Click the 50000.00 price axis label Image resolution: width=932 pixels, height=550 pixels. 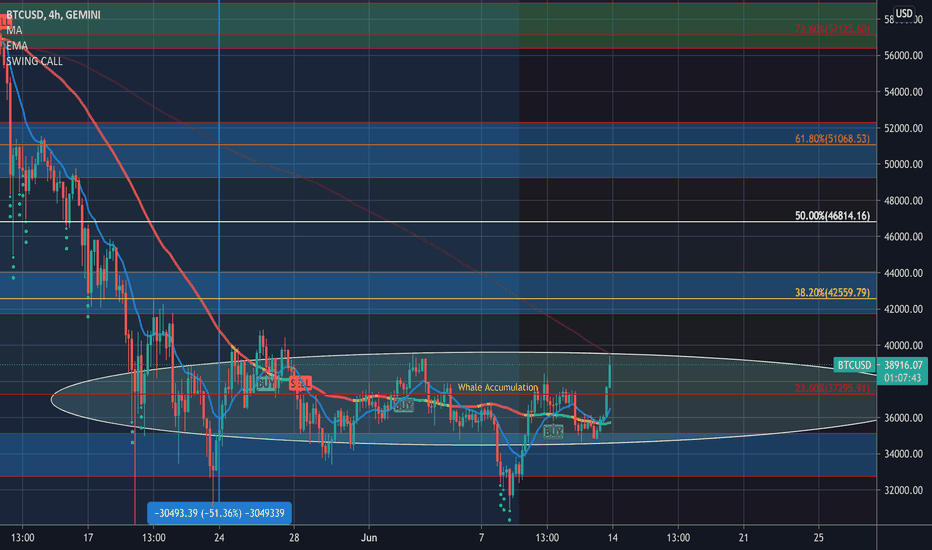pyautogui.click(x=903, y=164)
